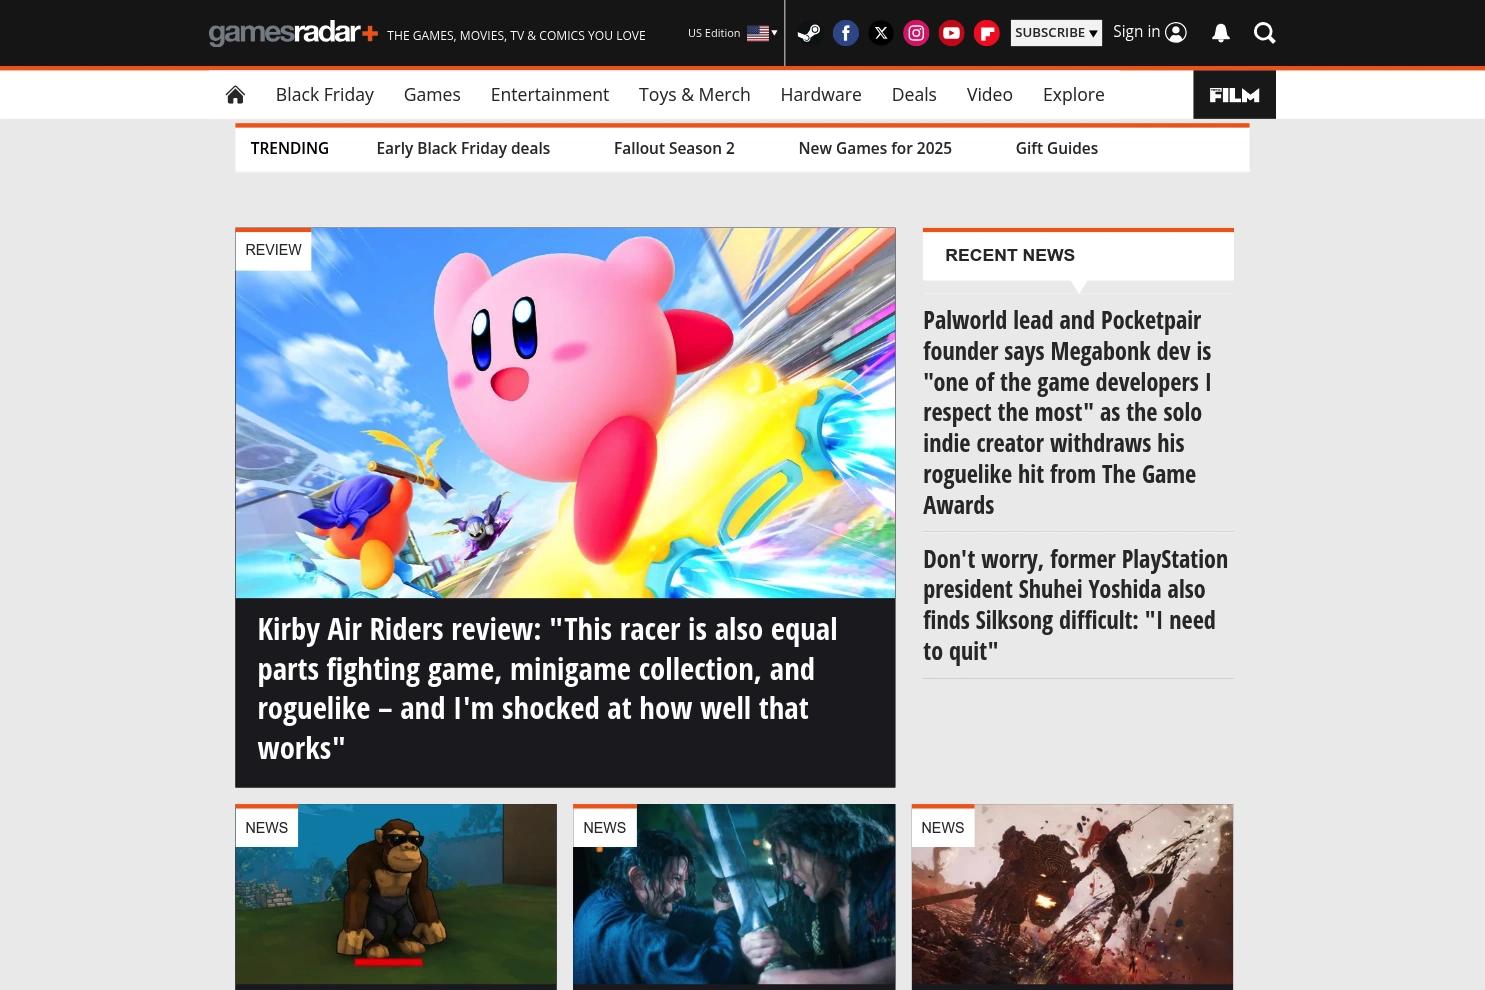Open the Deals menu
Screen dimensions: 1485x990
[x=914, y=94]
